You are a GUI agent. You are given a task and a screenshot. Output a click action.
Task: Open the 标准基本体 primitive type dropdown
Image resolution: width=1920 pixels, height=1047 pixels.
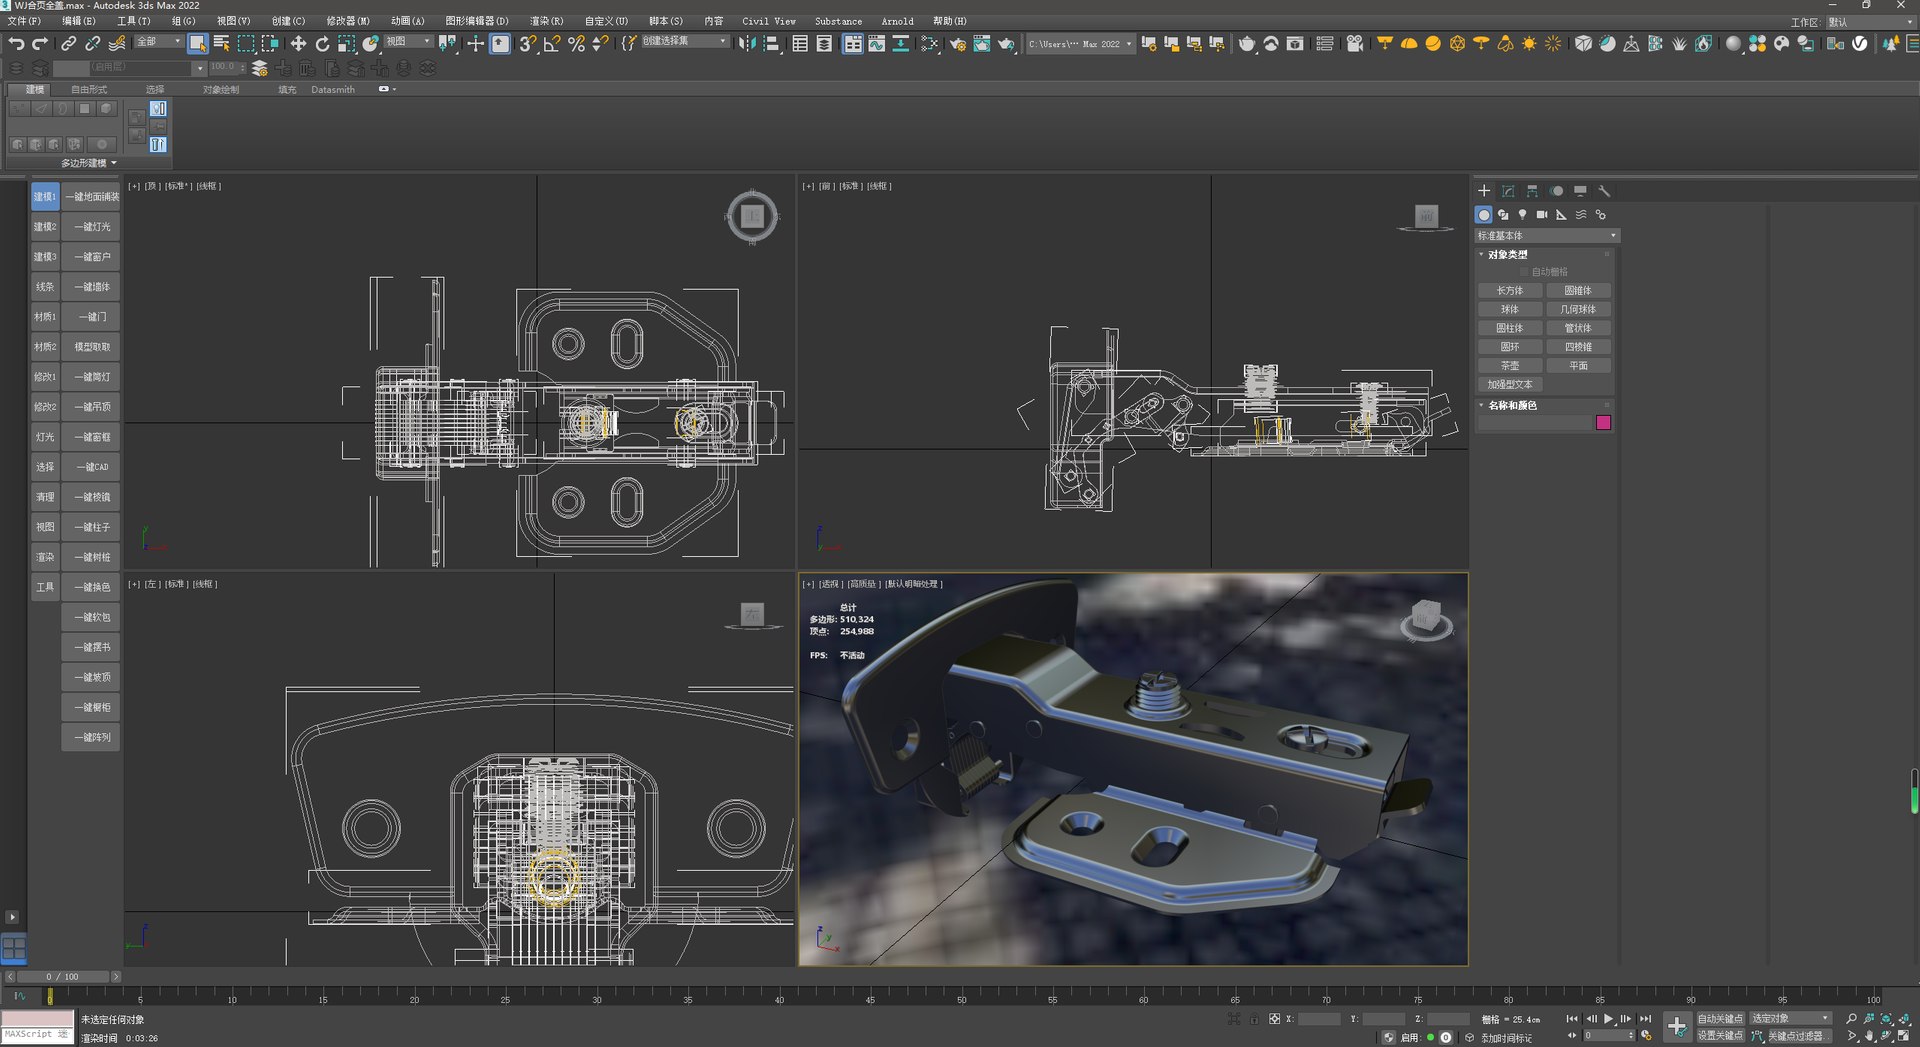tap(1546, 236)
